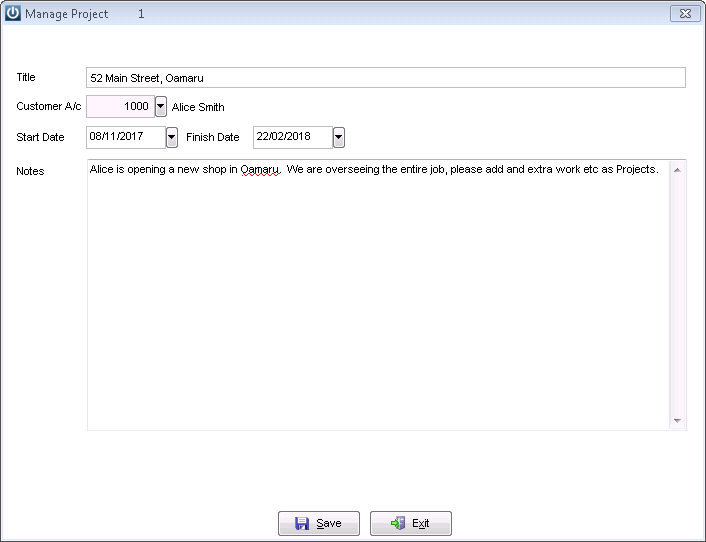Click the Start Date field 08/11/2017
The height and width of the screenshot is (542, 706).
tap(126, 137)
